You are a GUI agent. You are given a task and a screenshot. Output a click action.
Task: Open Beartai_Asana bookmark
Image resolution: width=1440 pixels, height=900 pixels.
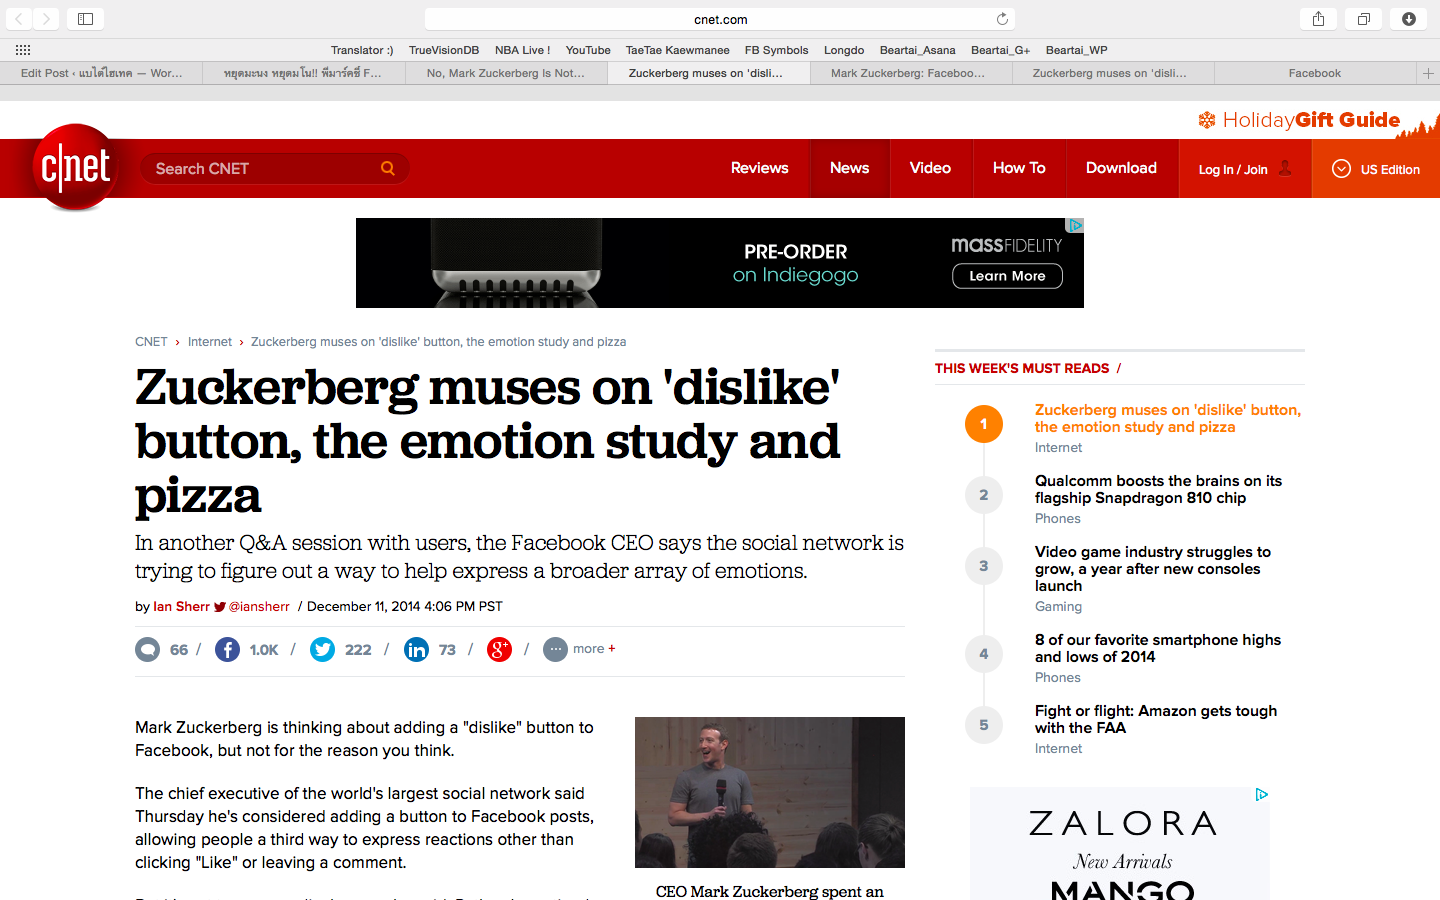click(918, 50)
